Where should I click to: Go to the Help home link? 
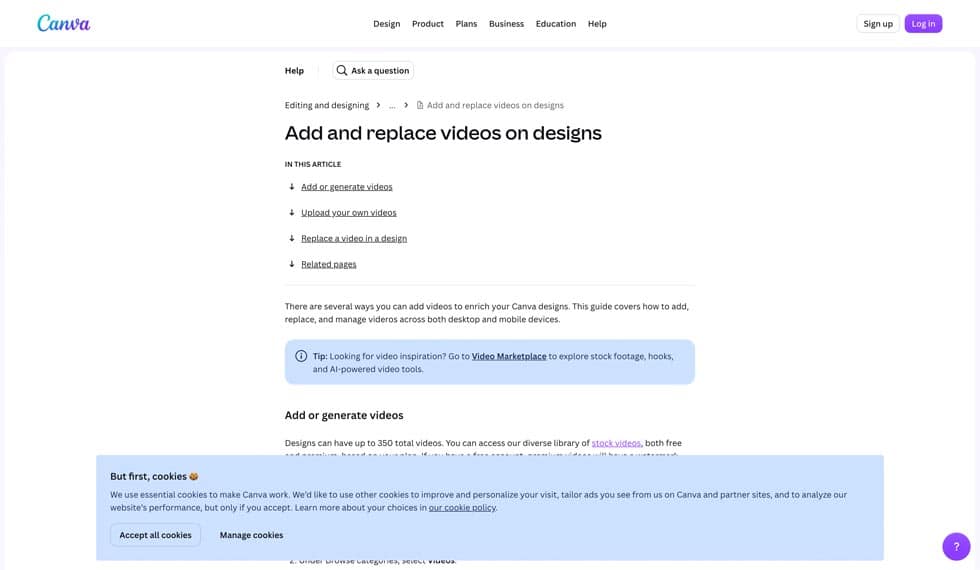point(294,71)
